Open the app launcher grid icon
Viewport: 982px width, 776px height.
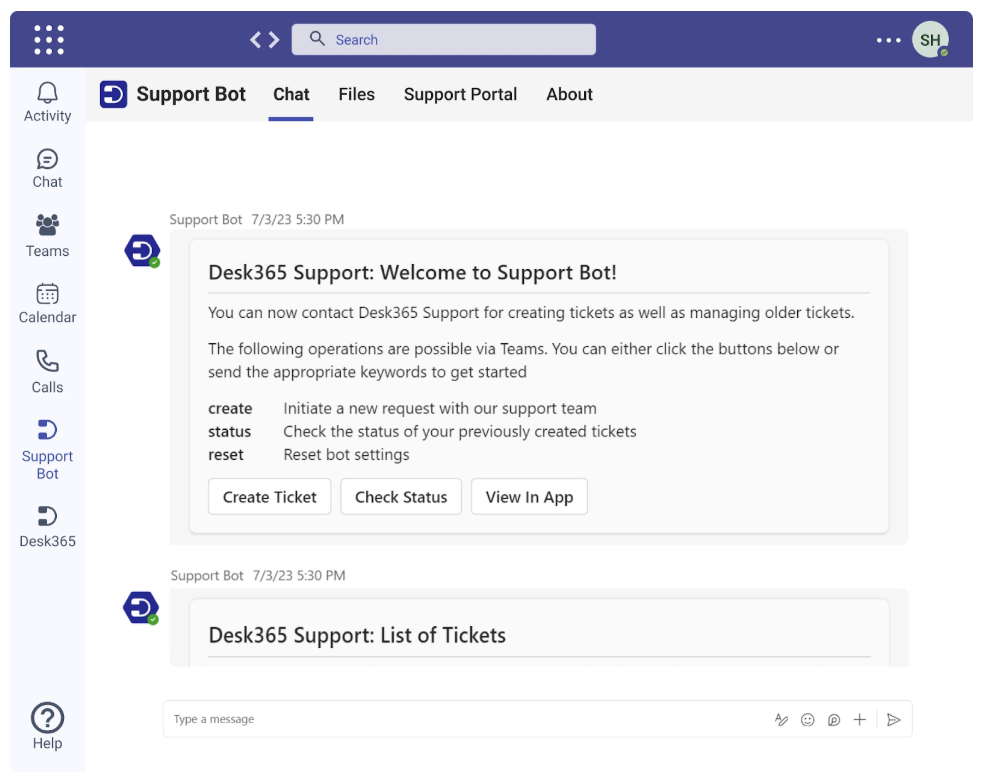(x=49, y=40)
